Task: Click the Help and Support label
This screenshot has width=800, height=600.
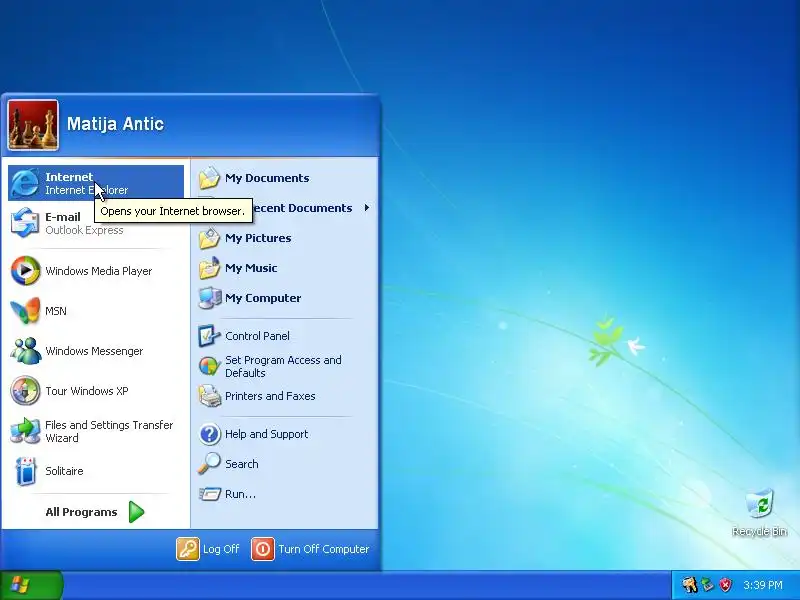Action: coord(266,434)
